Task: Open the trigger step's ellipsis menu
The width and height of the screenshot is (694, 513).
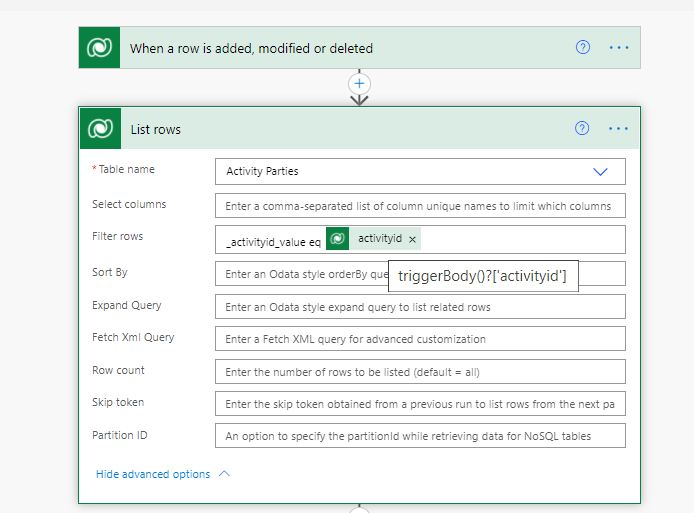Action: (x=619, y=48)
